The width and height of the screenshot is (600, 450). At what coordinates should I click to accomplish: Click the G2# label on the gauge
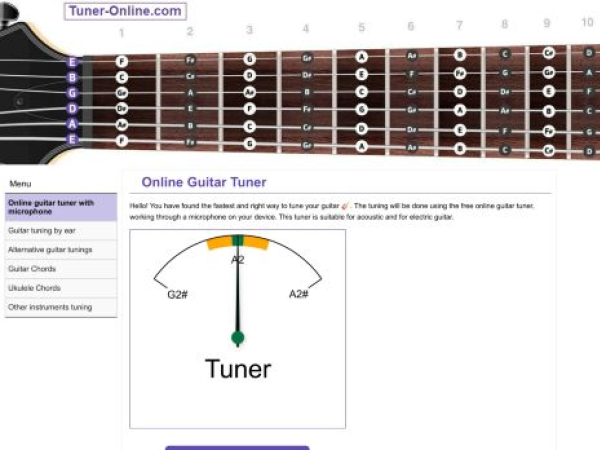[x=178, y=295]
